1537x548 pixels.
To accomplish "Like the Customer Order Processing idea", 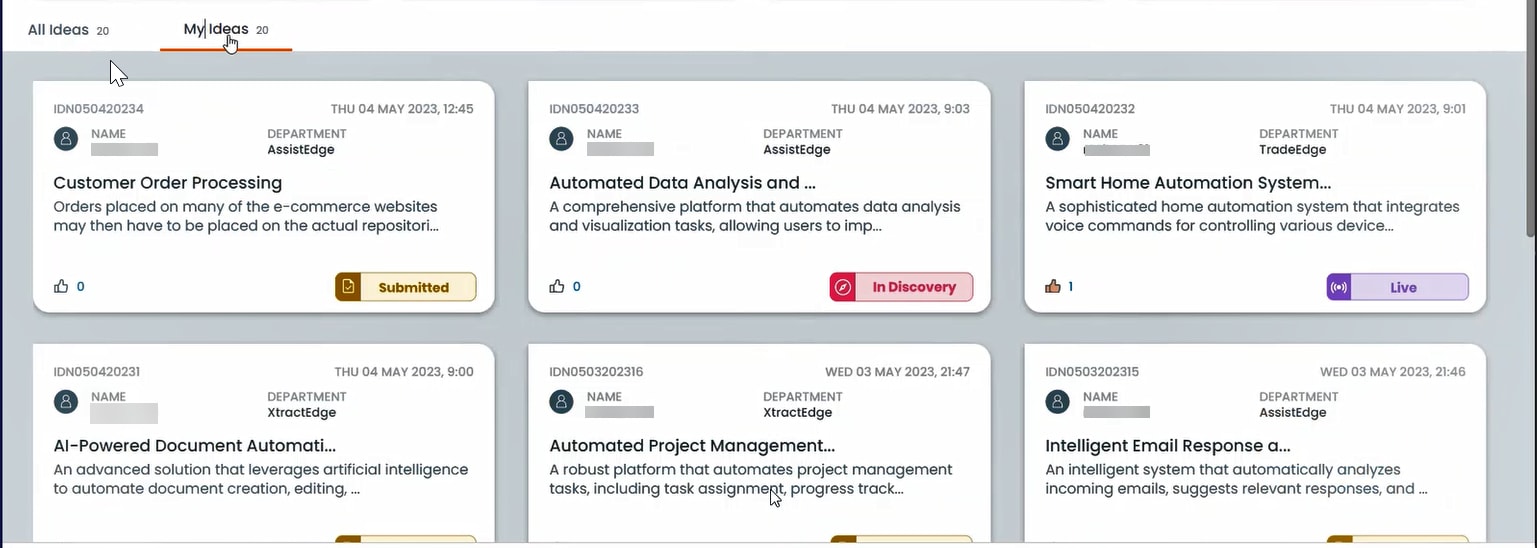I will pyautogui.click(x=61, y=287).
